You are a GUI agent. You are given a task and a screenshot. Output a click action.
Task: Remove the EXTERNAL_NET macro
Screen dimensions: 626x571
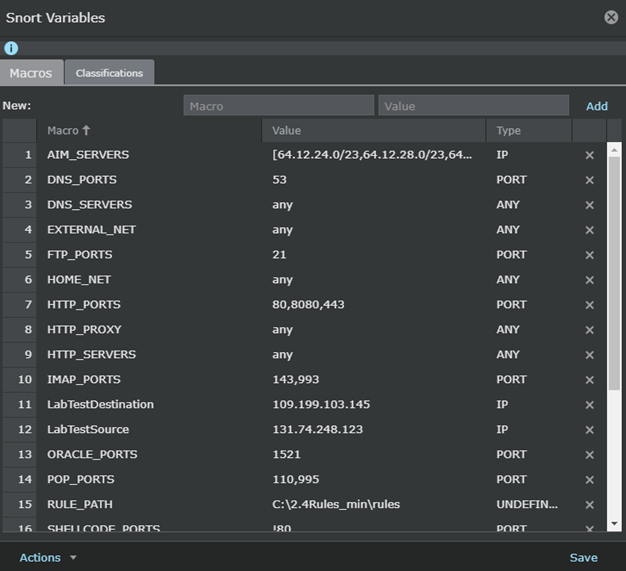tap(589, 230)
